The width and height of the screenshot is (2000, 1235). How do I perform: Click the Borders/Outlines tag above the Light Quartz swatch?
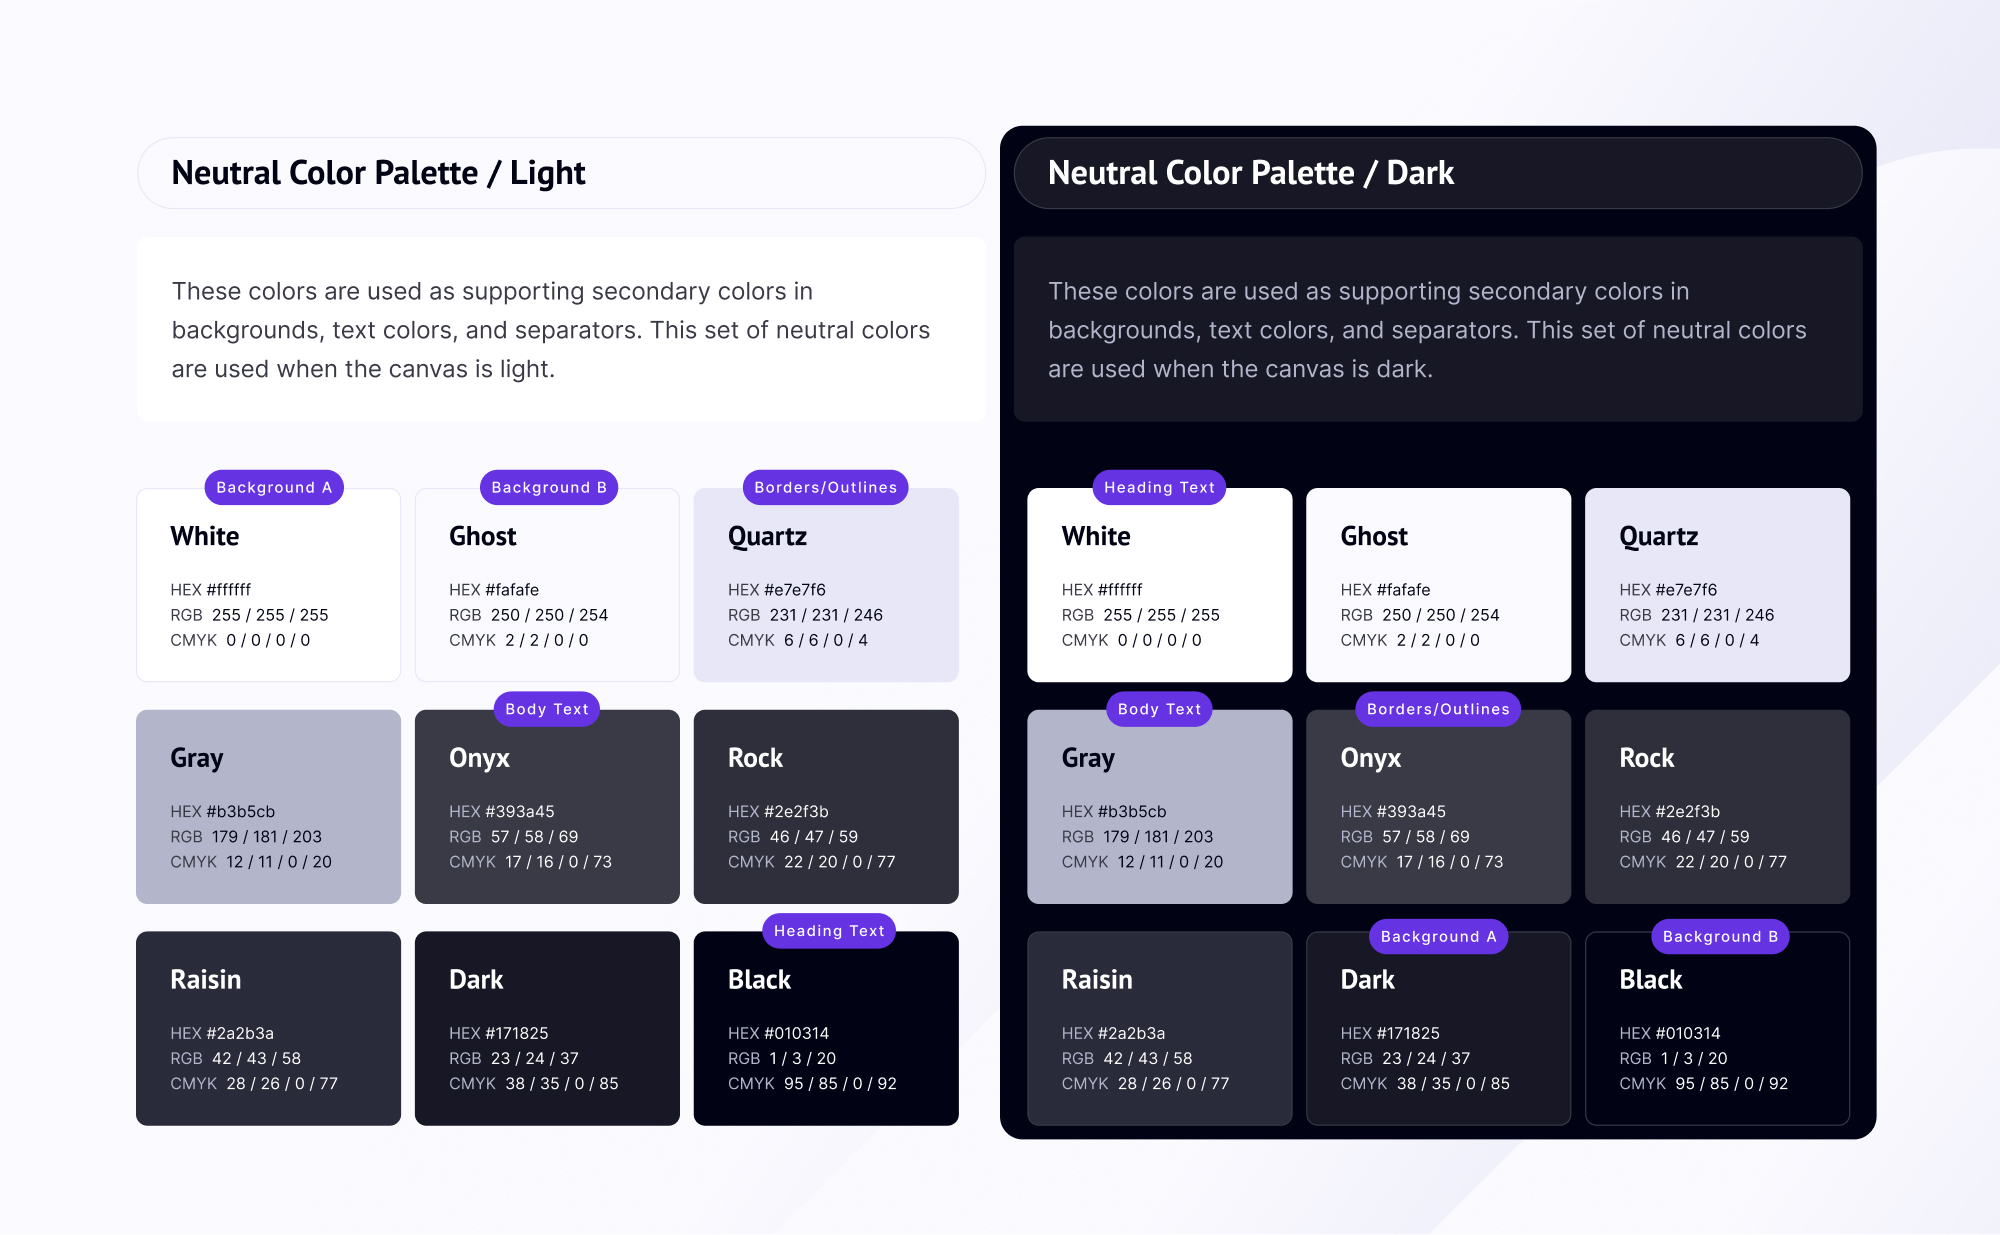825,488
